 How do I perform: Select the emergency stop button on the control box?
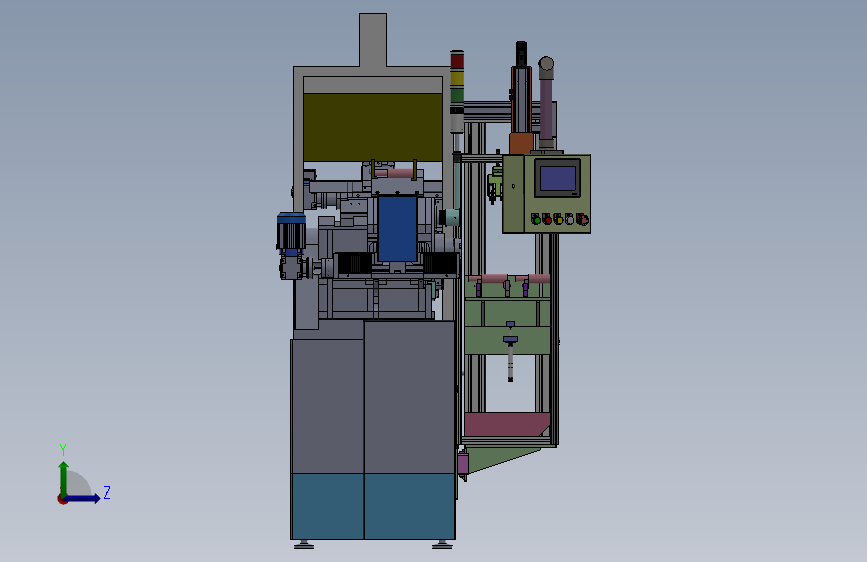[x=582, y=220]
